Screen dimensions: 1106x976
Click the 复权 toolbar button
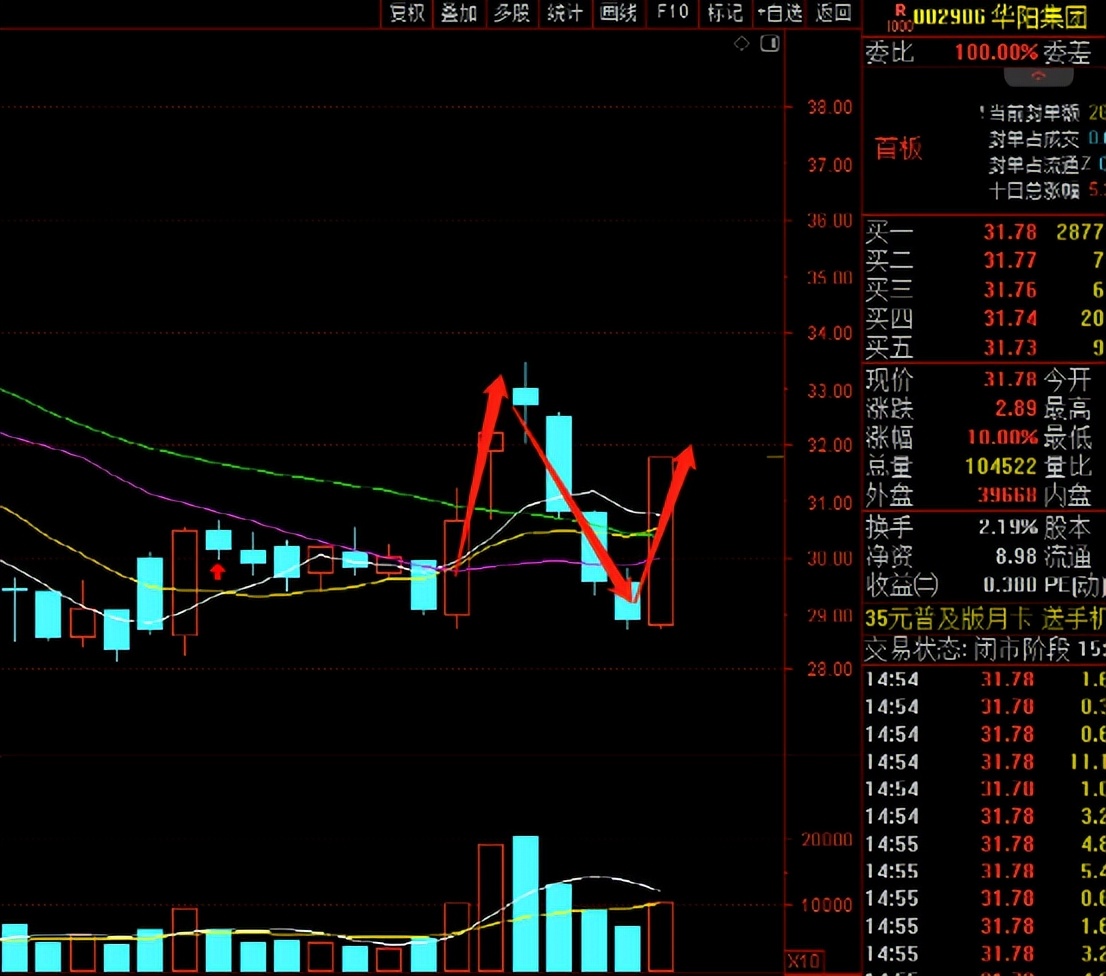coord(407,13)
